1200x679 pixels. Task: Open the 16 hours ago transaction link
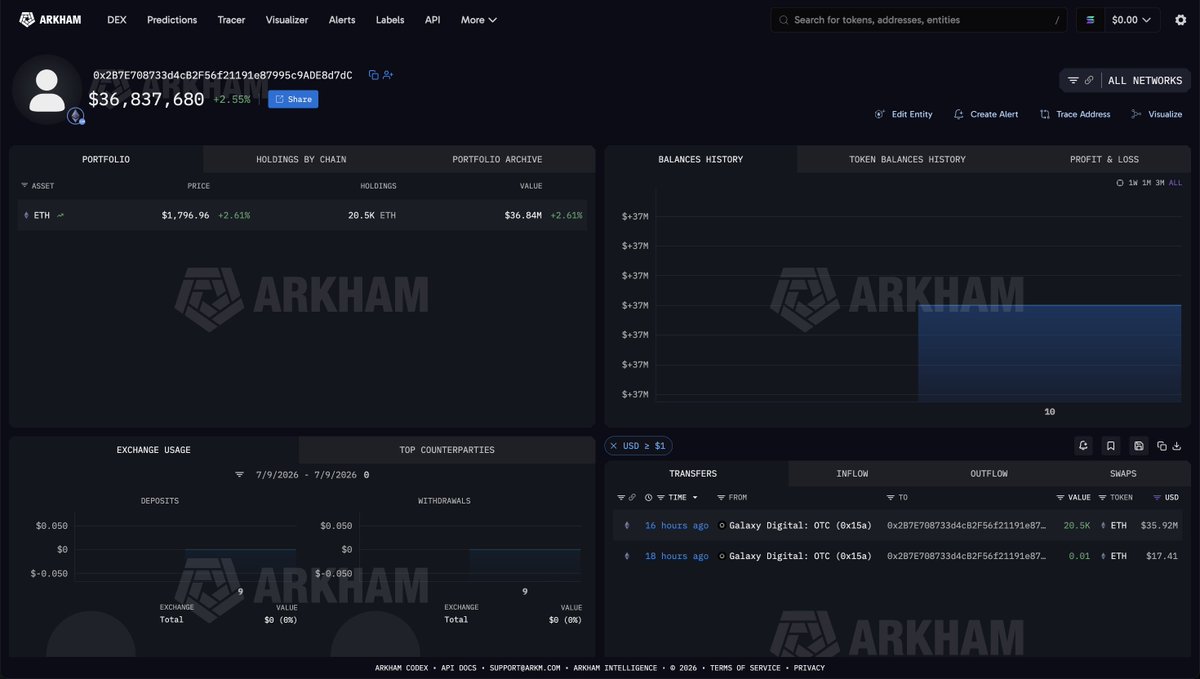(676, 525)
